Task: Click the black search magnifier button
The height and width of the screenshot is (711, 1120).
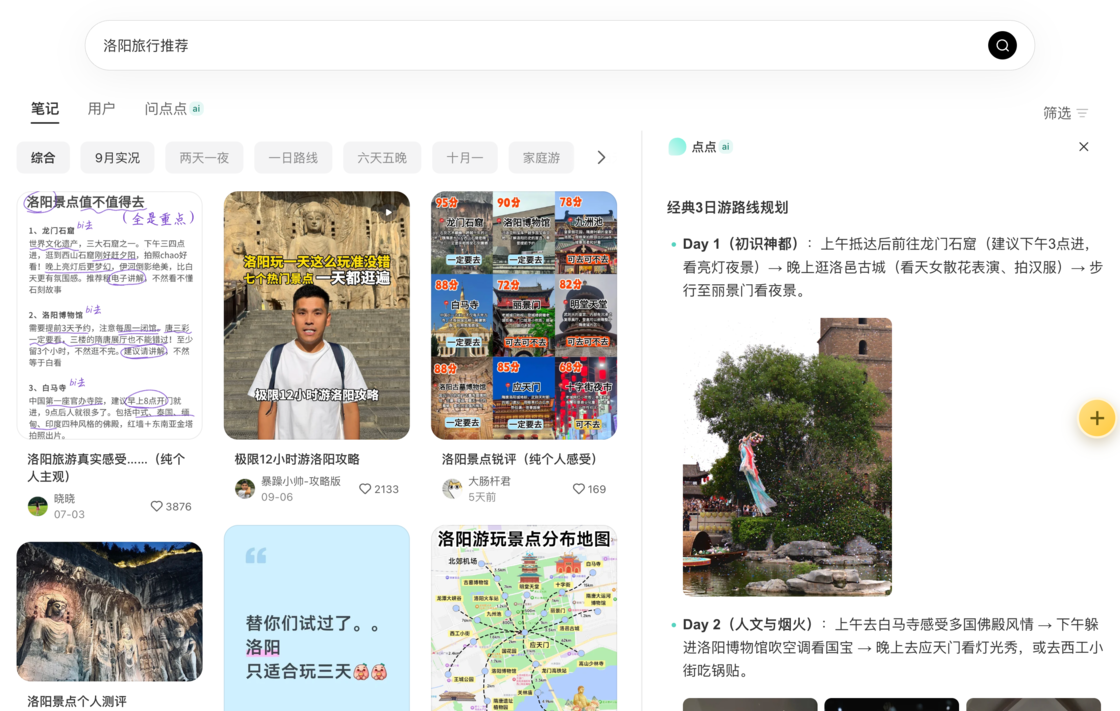Action: point(1002,45)
